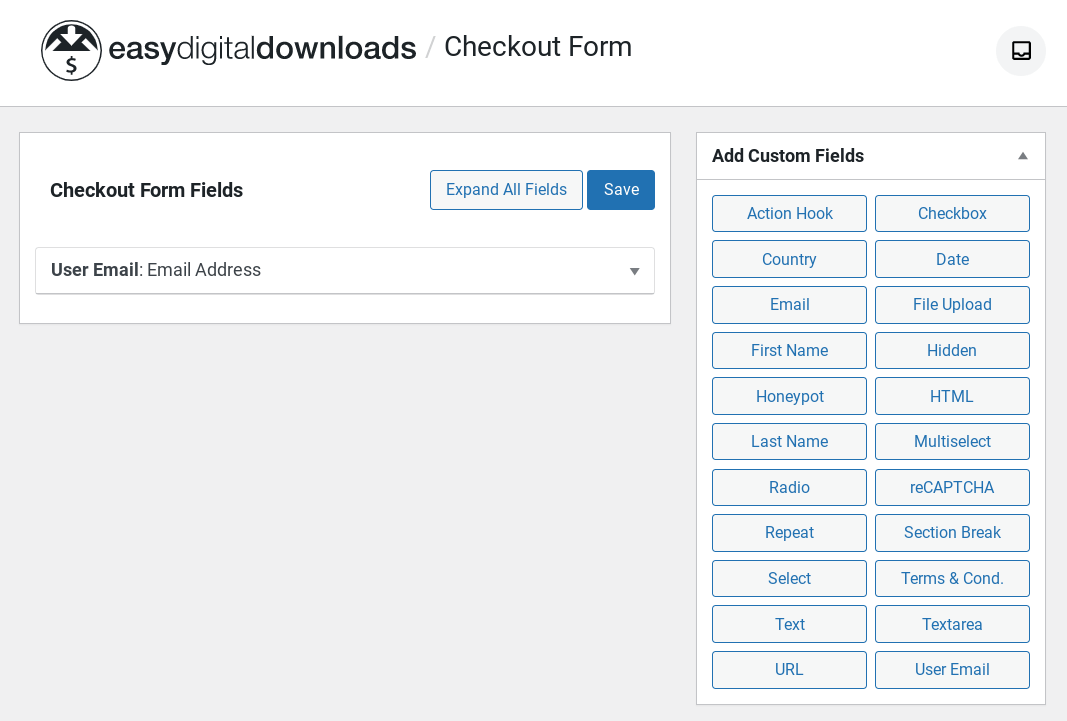Viewport: 1067px width, 721px height.
Task: Add a Section Break to the form
Action: (x=952, y=532)
